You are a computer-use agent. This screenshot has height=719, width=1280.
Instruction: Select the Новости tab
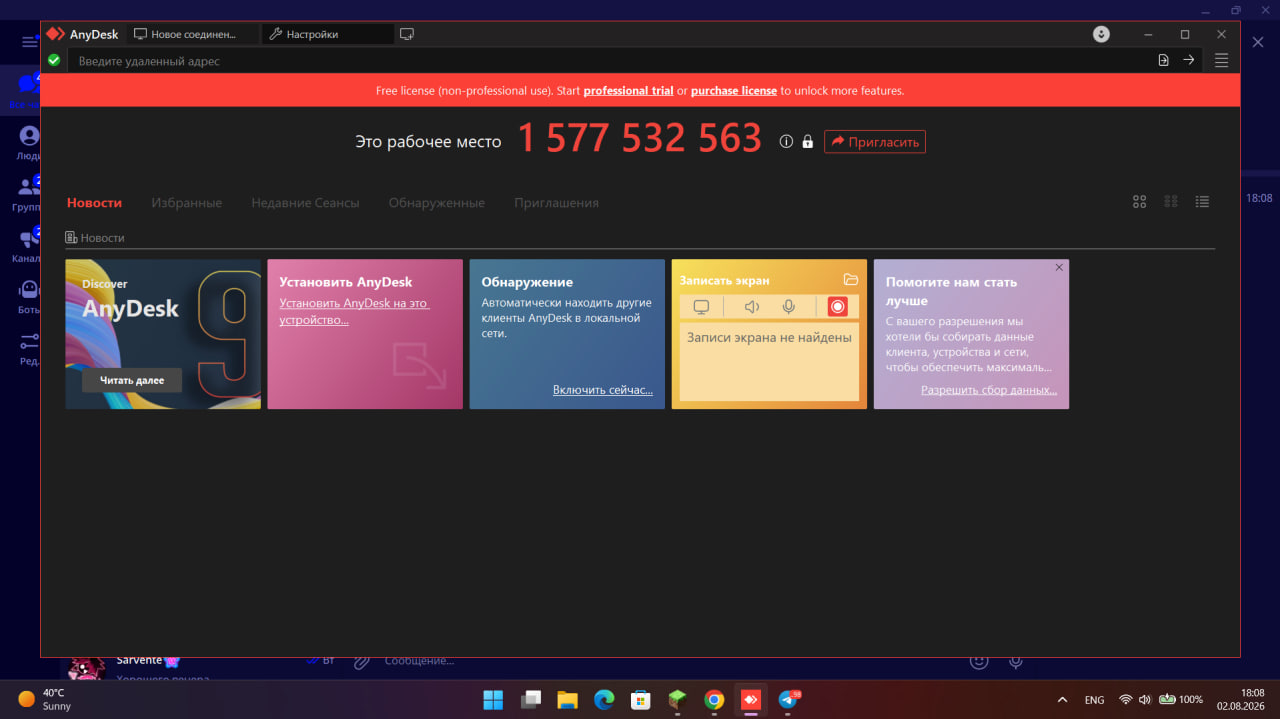(94, 202)
